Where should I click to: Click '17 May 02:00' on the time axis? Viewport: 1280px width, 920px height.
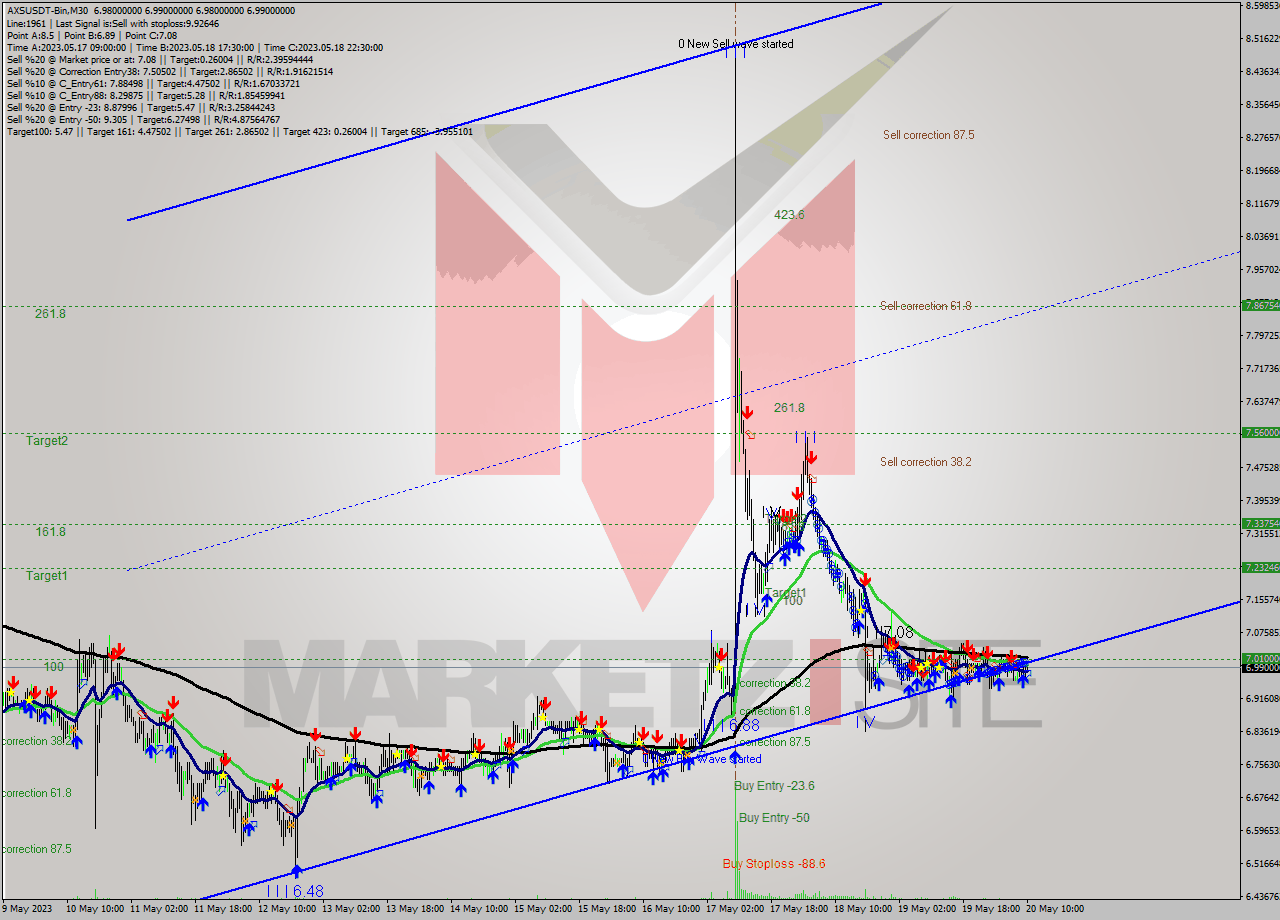[736, 909]
